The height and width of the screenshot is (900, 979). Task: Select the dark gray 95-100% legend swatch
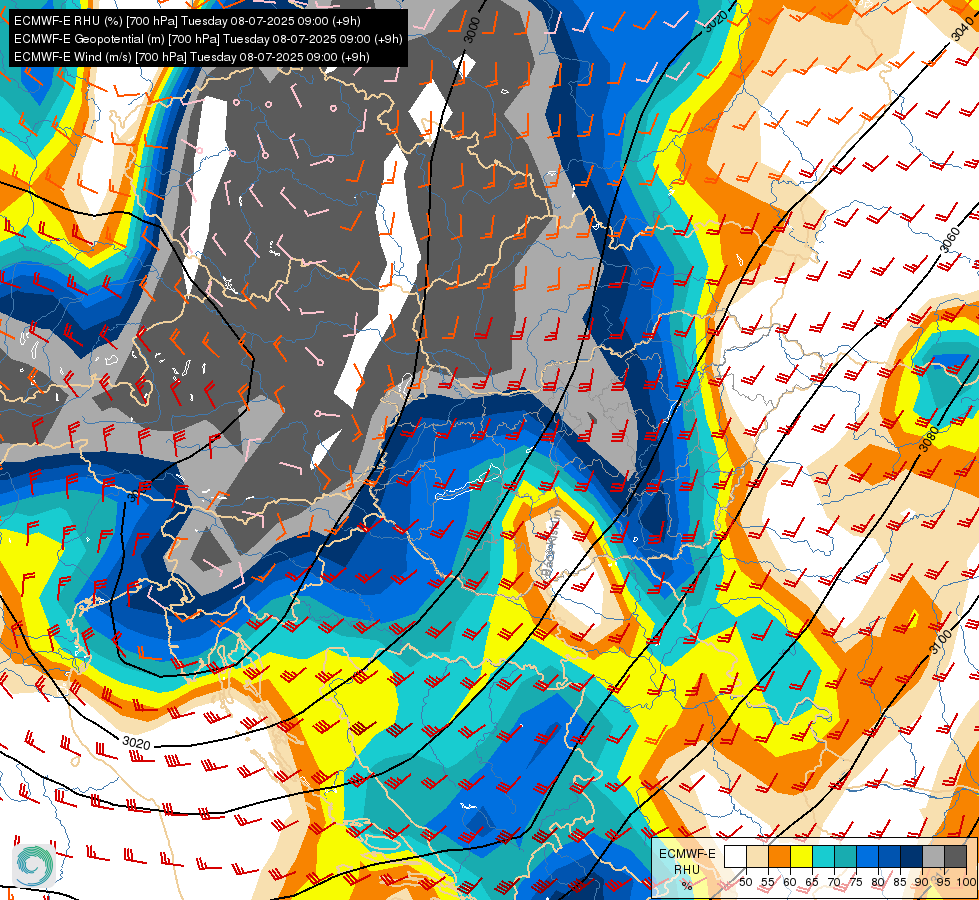[x=955, y=856]
